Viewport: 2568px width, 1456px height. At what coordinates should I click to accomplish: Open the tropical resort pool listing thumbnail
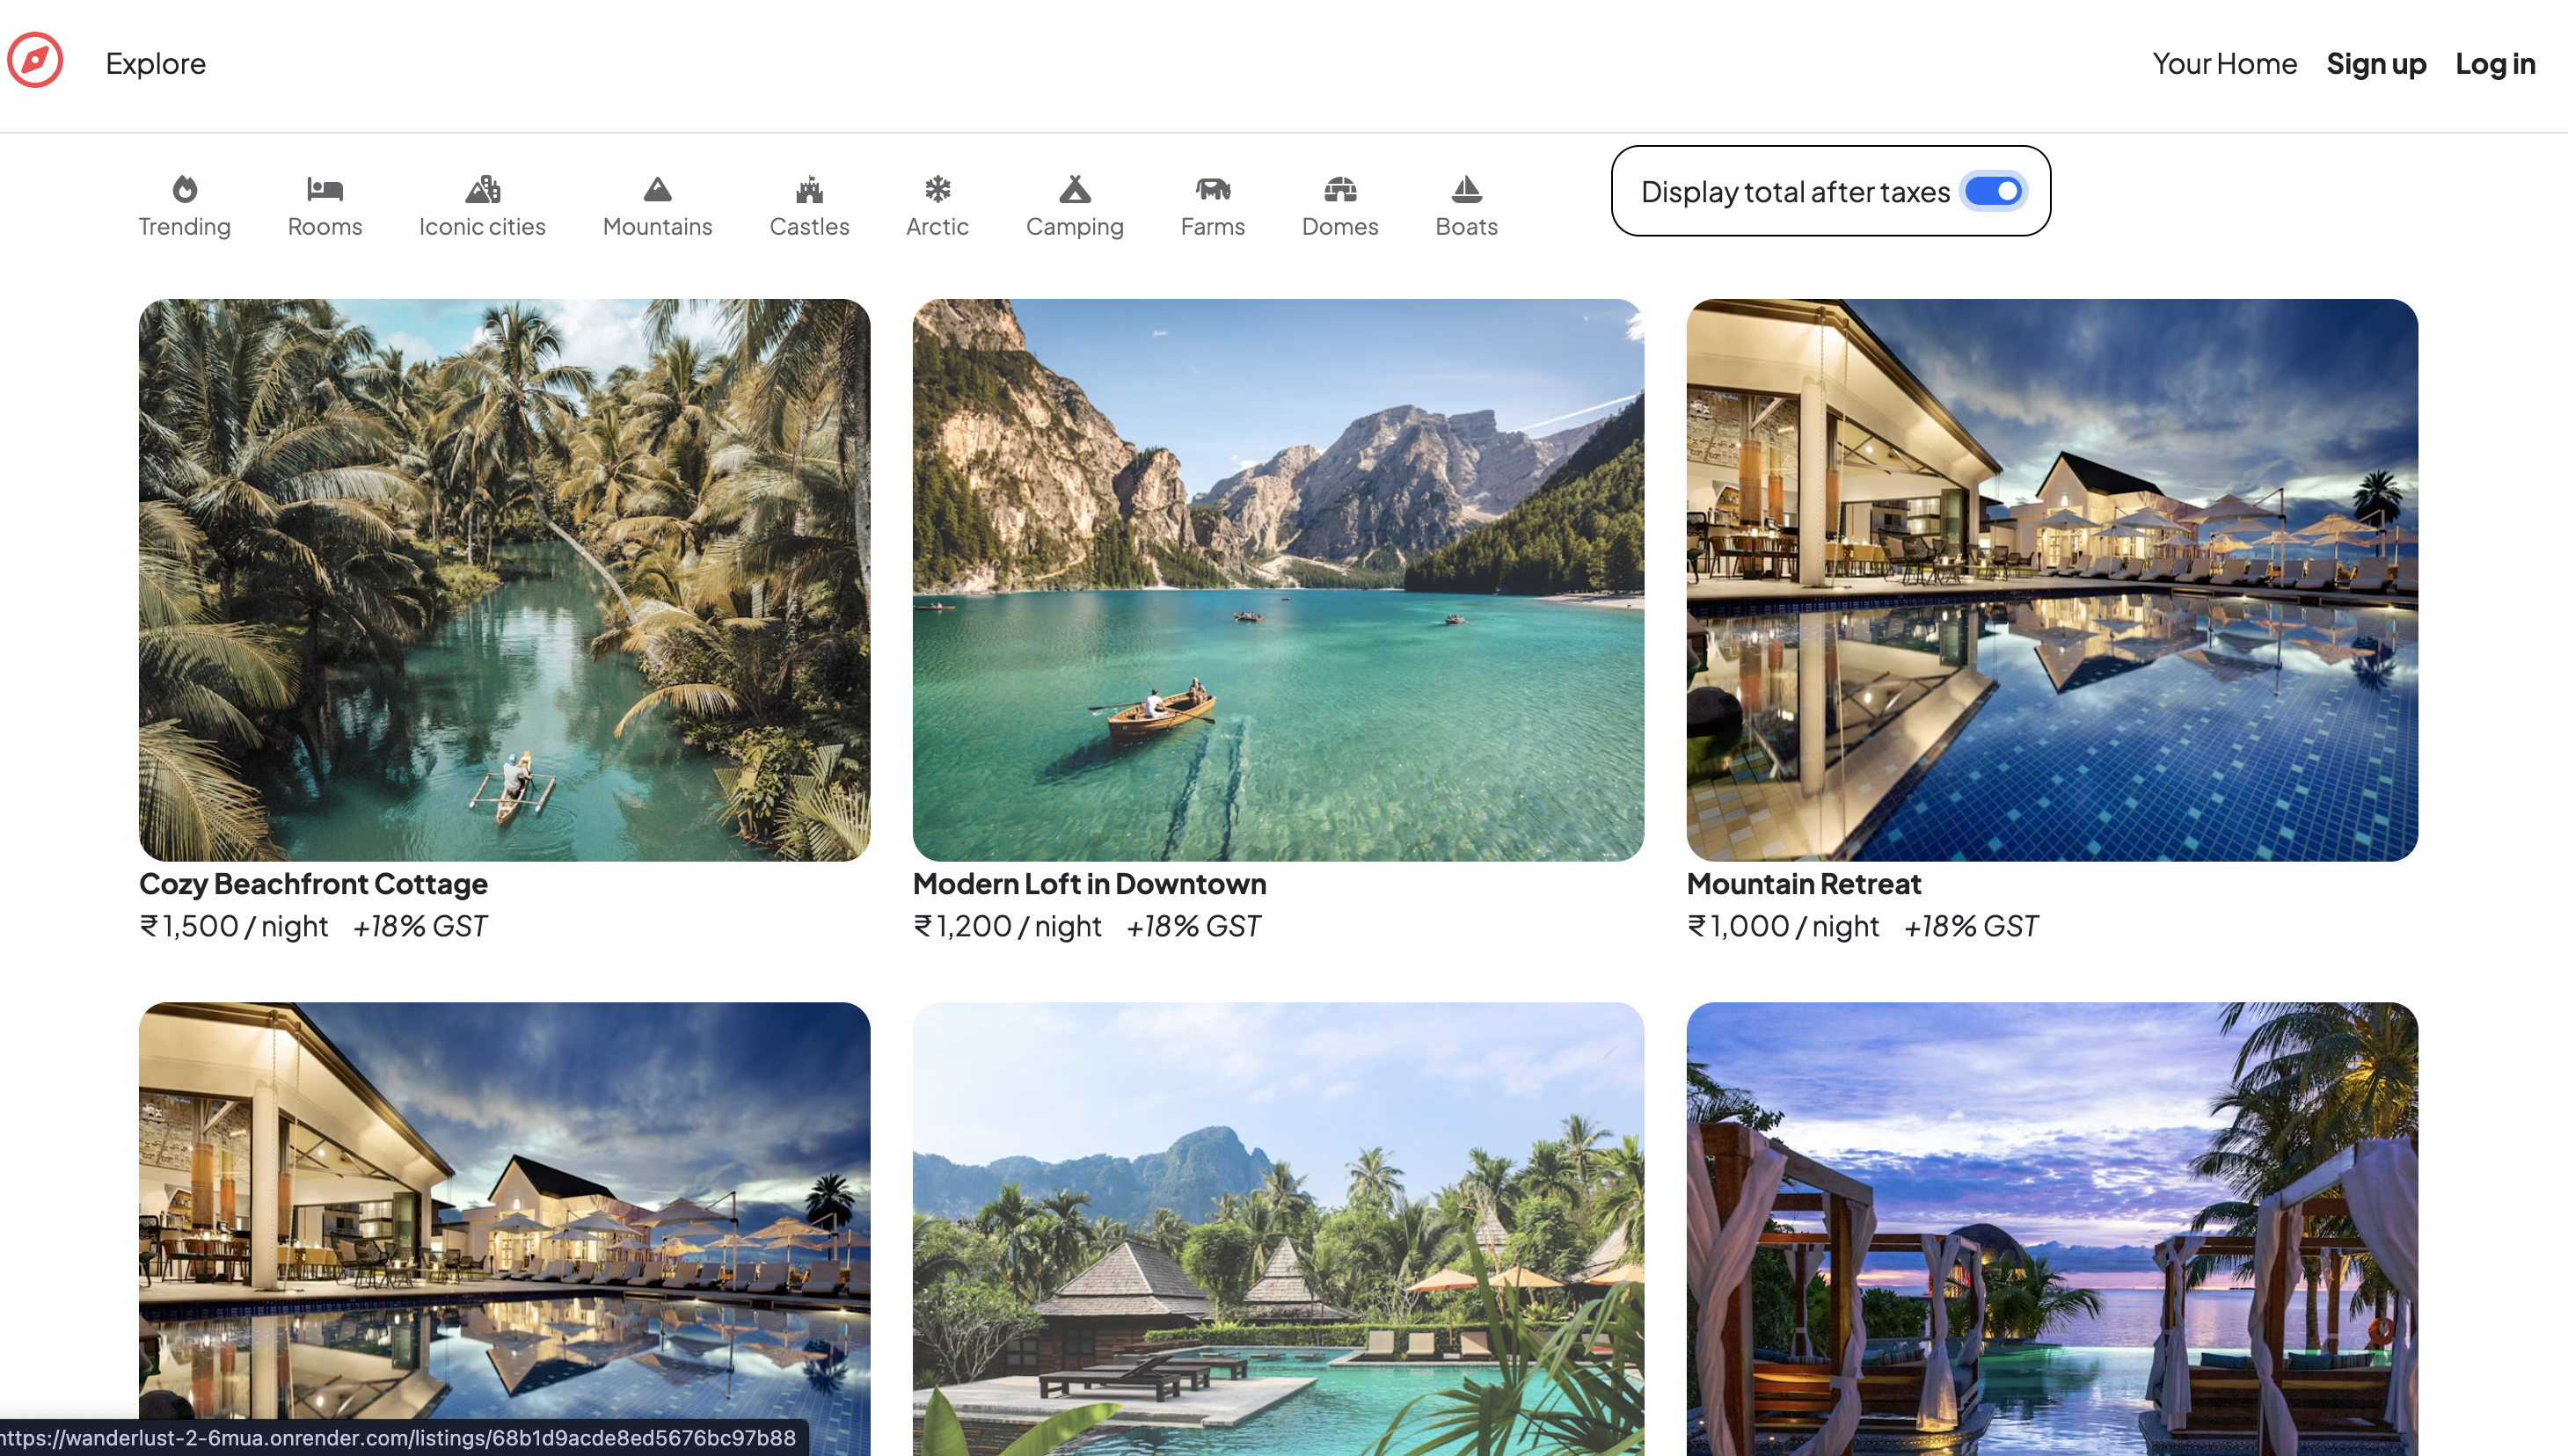click(1278, 1228)
